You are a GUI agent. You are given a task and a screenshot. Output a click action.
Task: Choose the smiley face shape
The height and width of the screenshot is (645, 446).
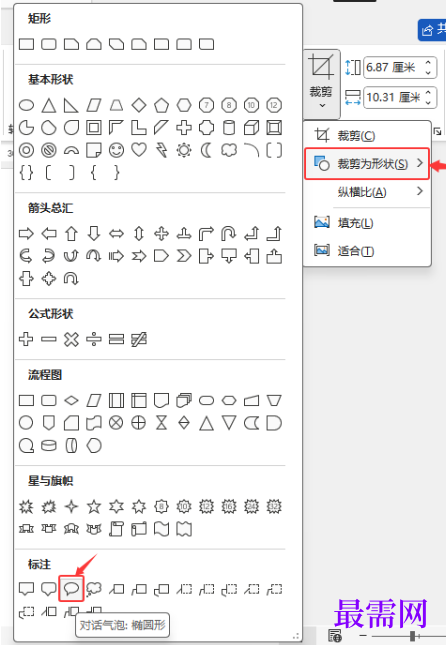[x=116, y=150]
